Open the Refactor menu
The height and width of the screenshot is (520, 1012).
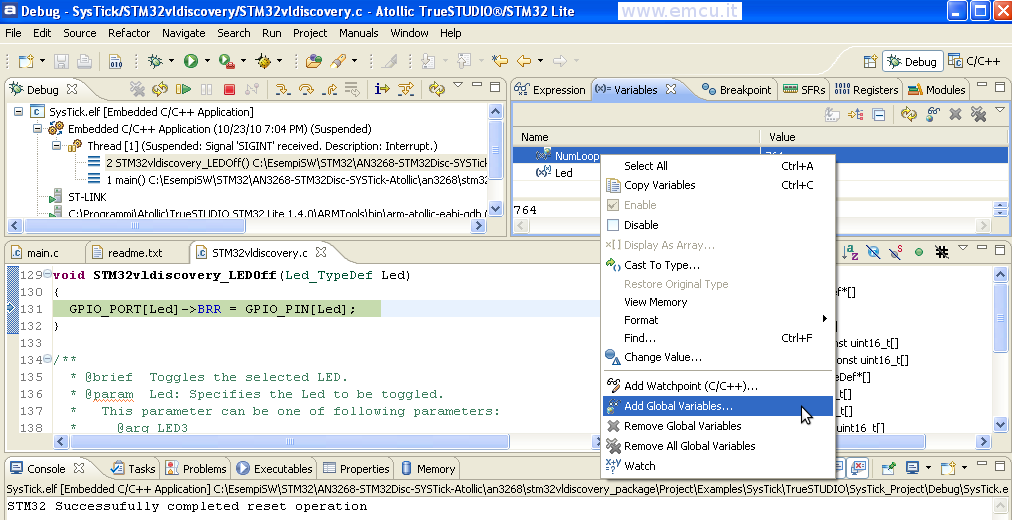(x=129, y=33)
